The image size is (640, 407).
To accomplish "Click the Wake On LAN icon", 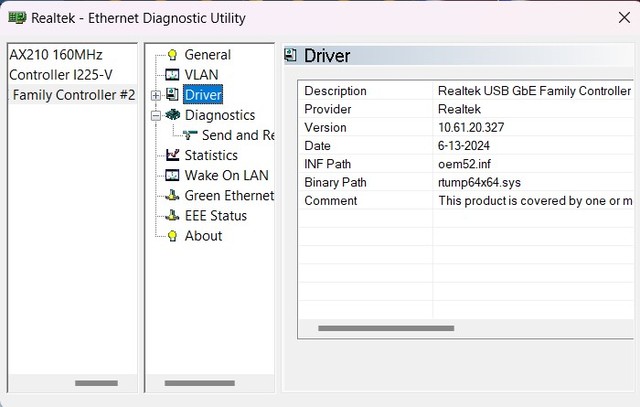I will [172, 175].
